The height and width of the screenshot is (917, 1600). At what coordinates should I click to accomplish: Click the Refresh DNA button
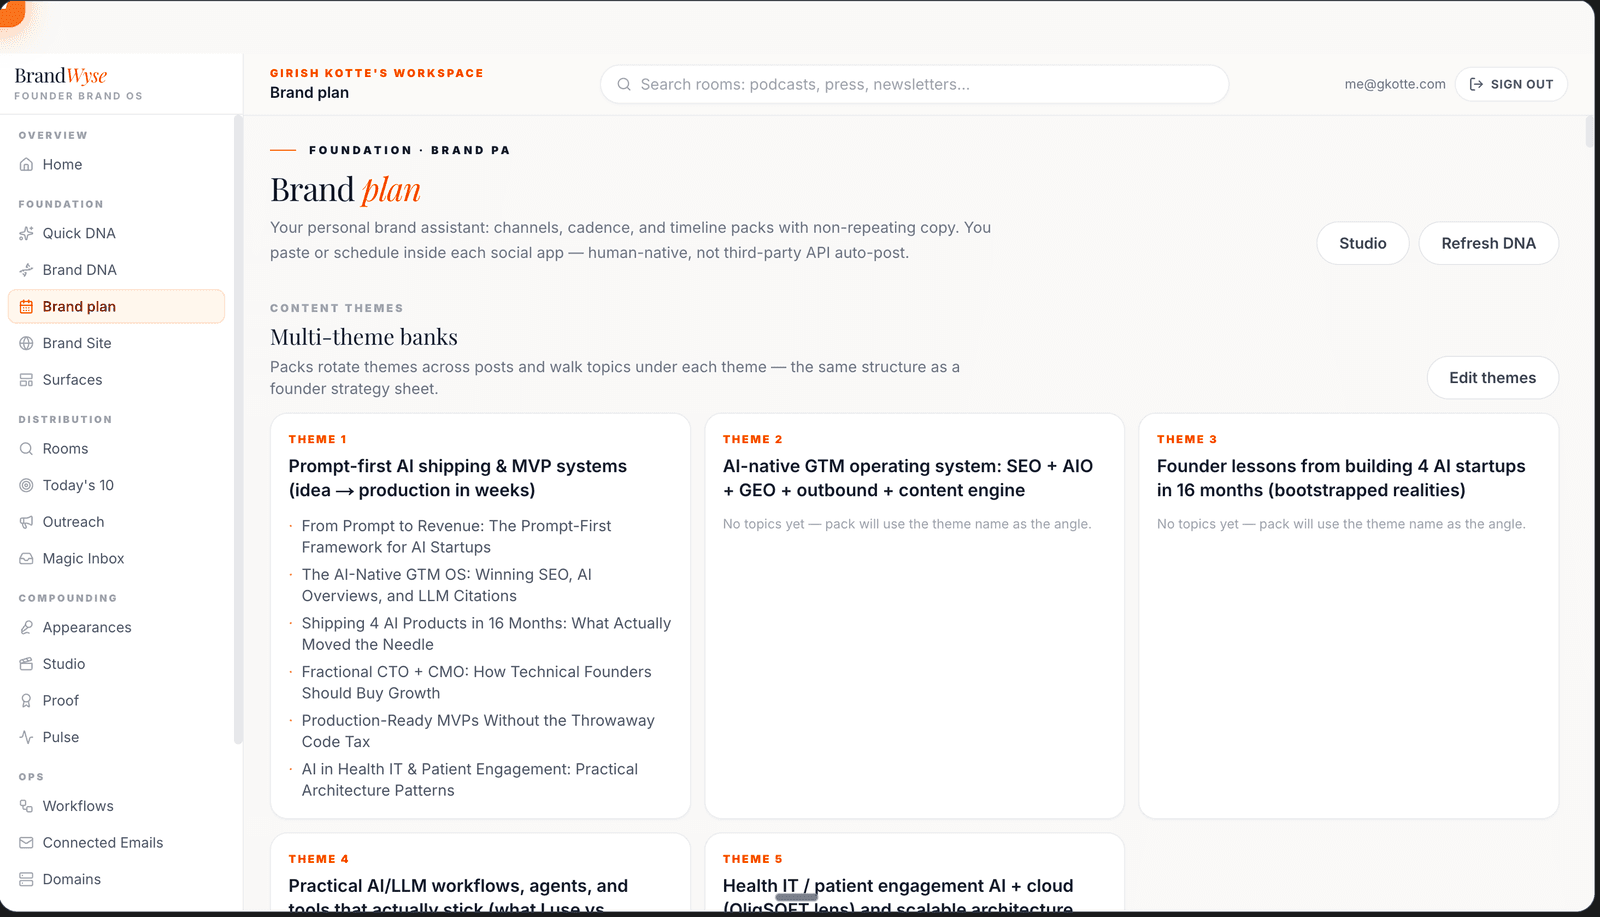pos(1489,244)
